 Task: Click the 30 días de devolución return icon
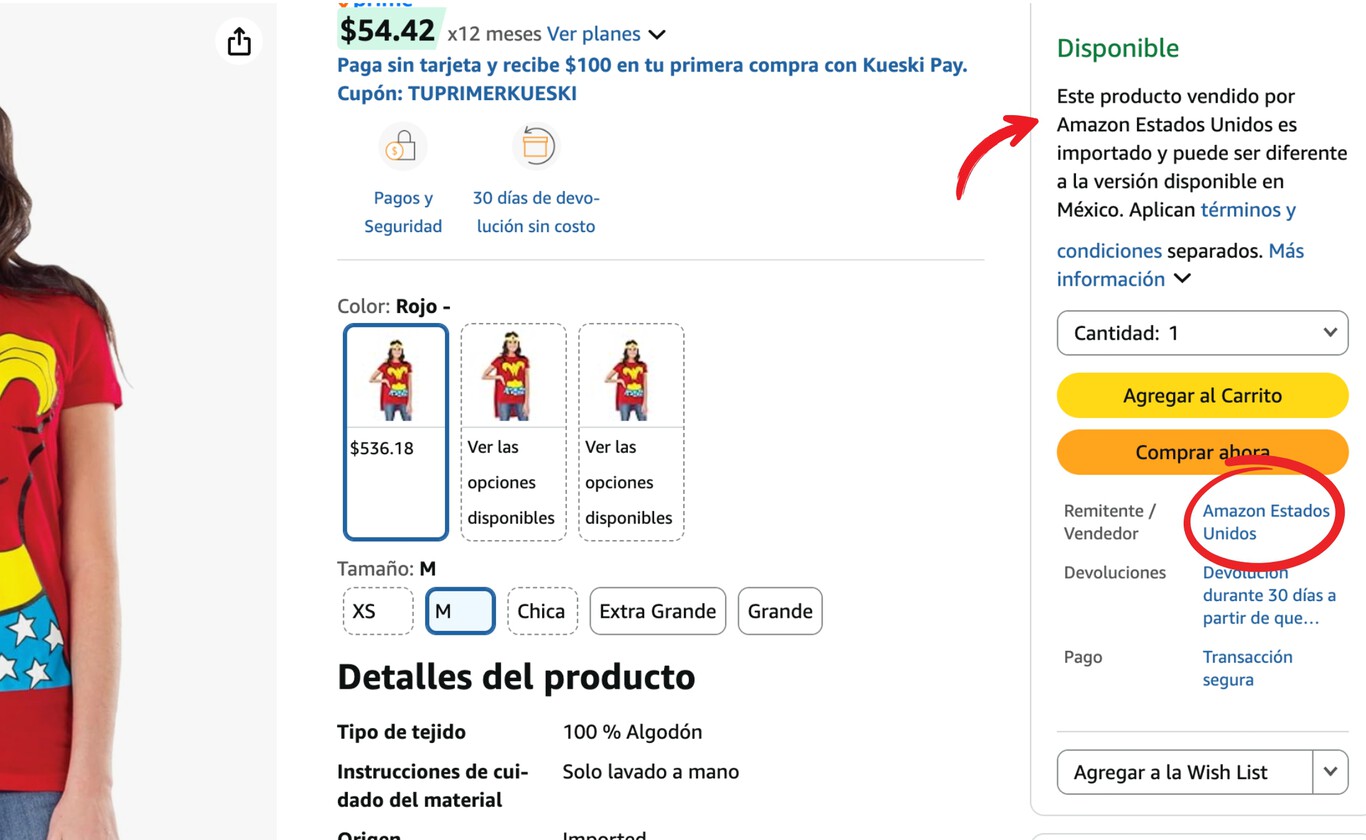point(536,146)
